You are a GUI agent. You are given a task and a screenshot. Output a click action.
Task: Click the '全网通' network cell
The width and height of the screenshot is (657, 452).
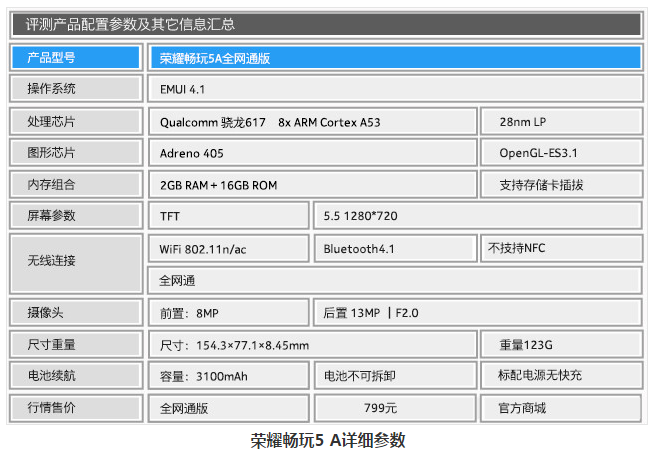(x=395, y=280)
